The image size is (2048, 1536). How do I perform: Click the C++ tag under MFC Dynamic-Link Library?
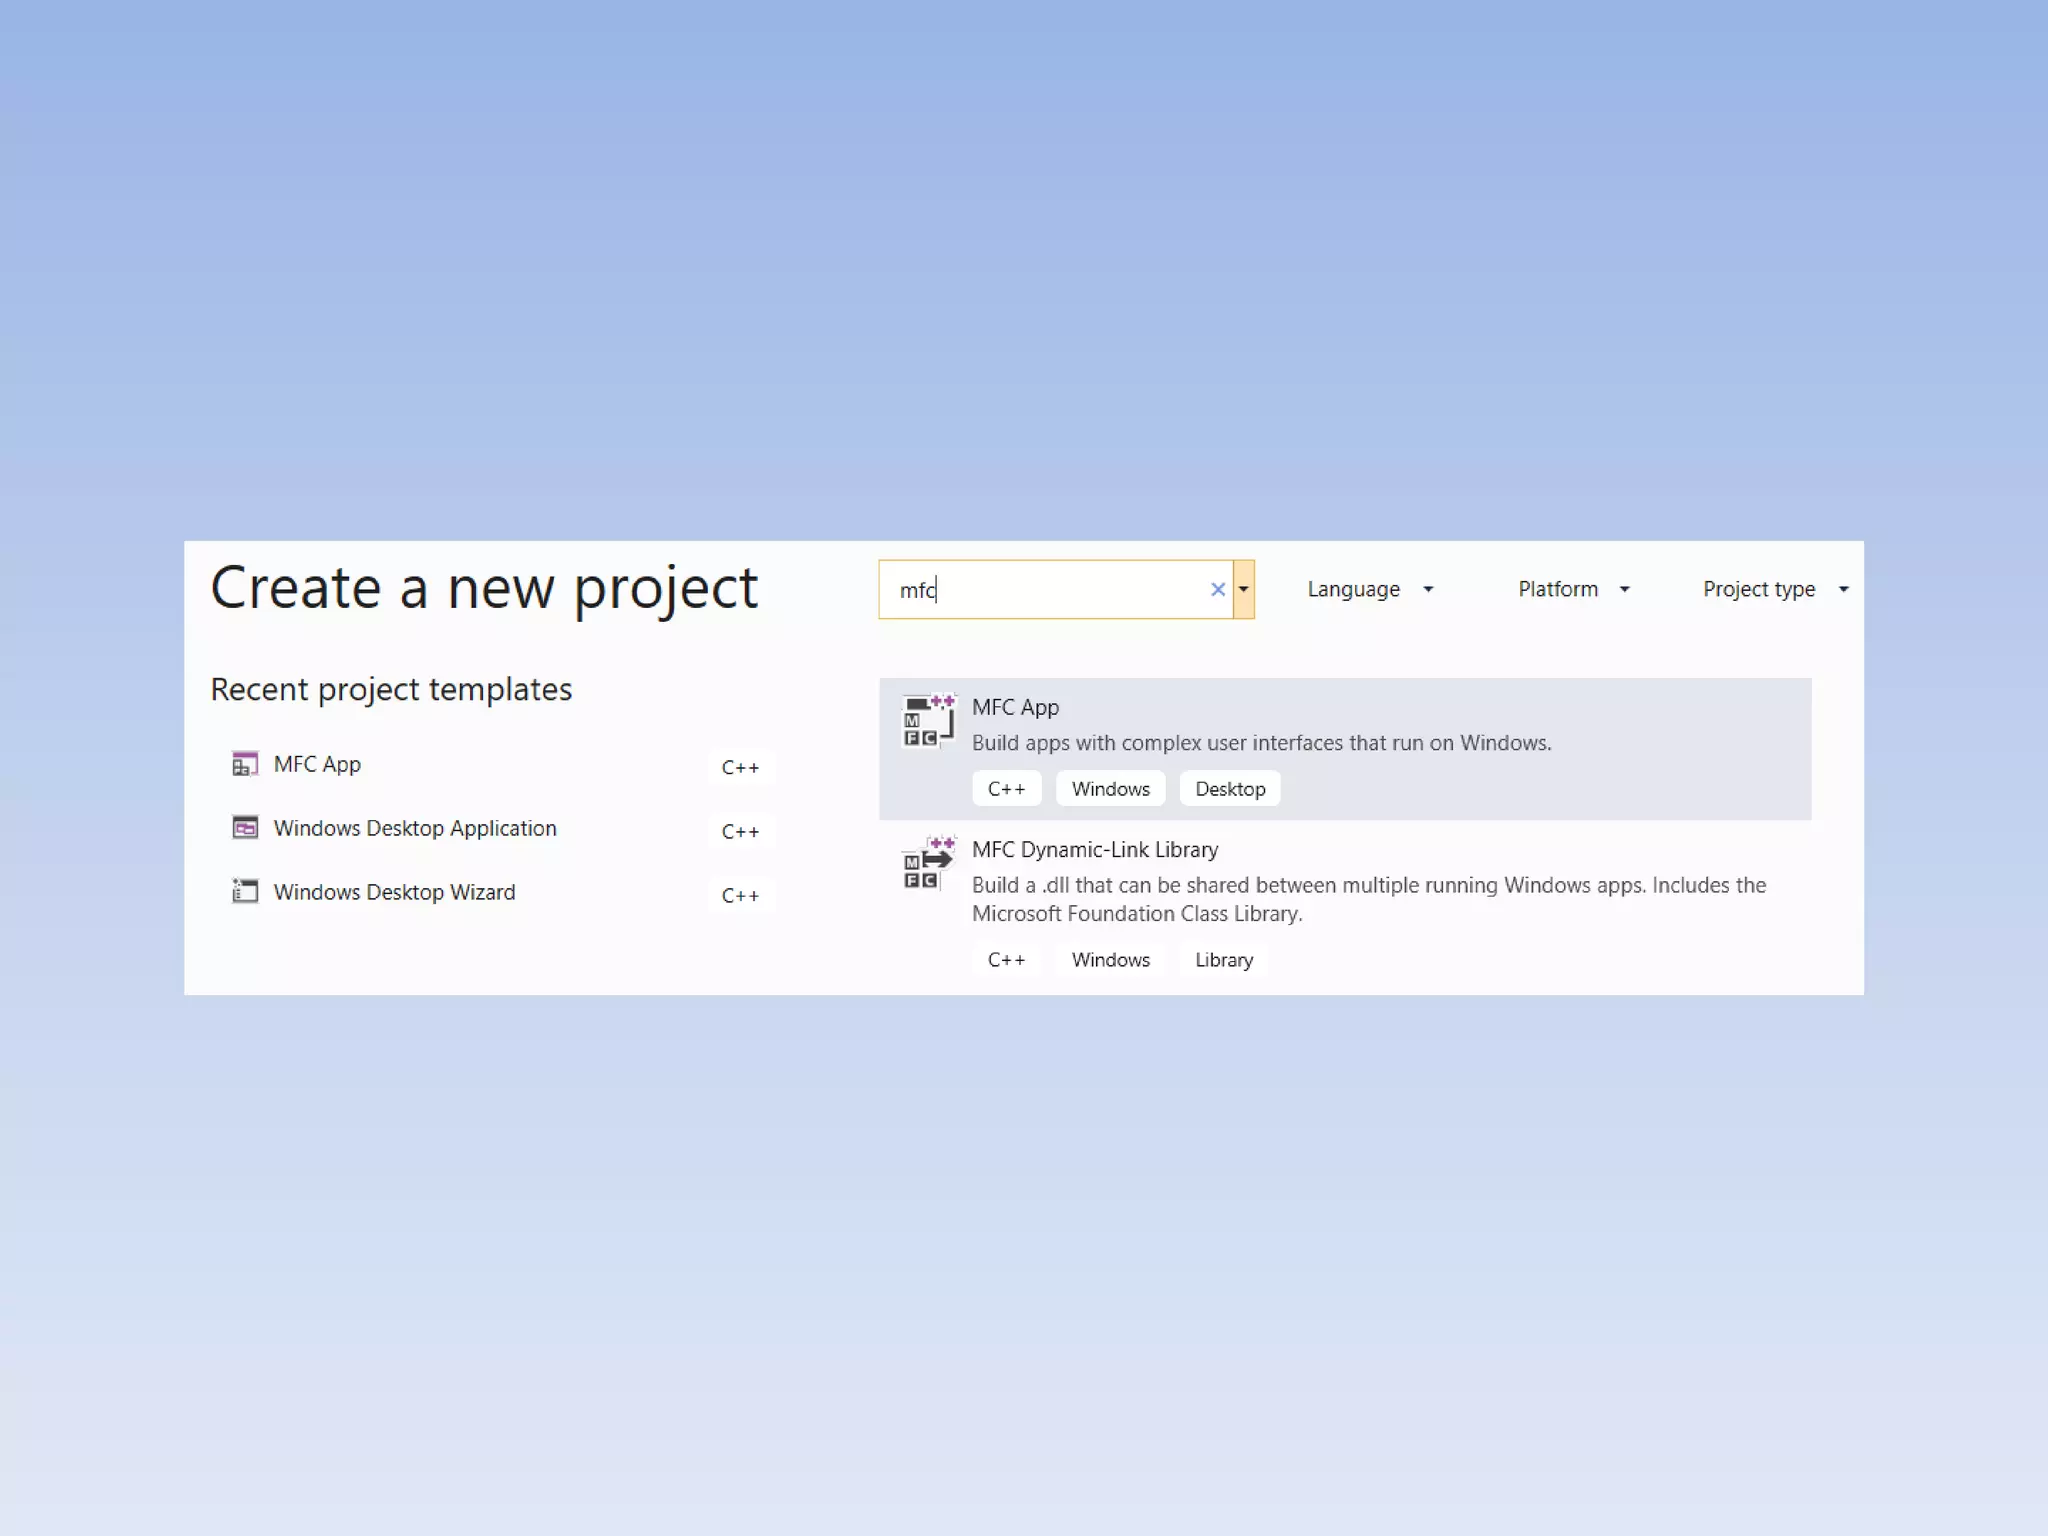tap(1006, 960)
